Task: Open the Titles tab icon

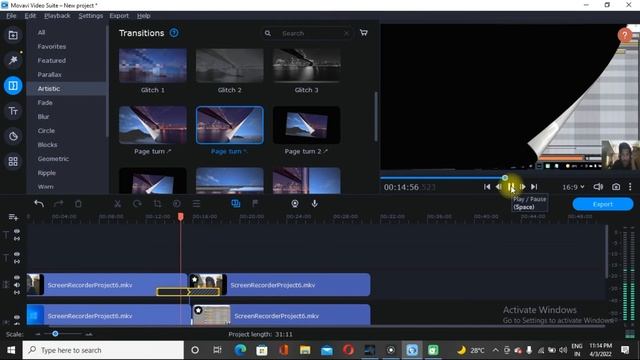Action: click(13, 111)
